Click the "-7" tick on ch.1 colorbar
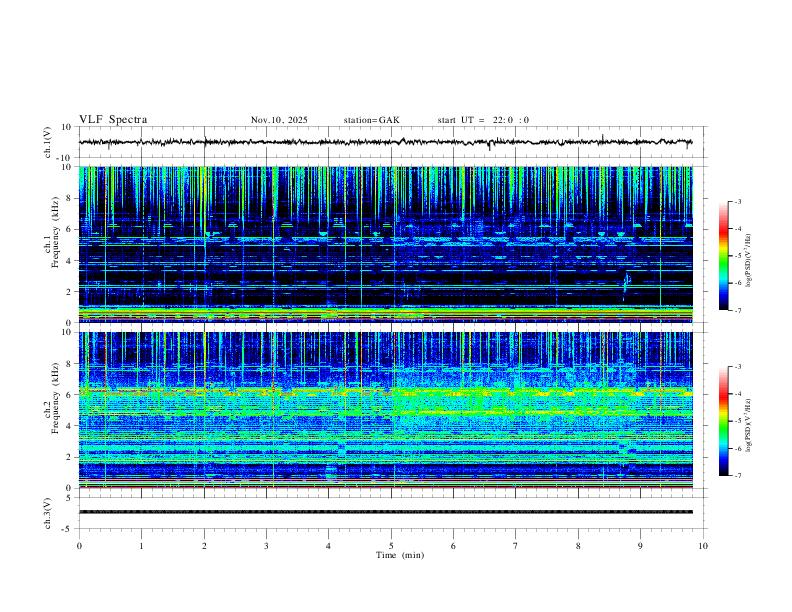 (738, 310)
